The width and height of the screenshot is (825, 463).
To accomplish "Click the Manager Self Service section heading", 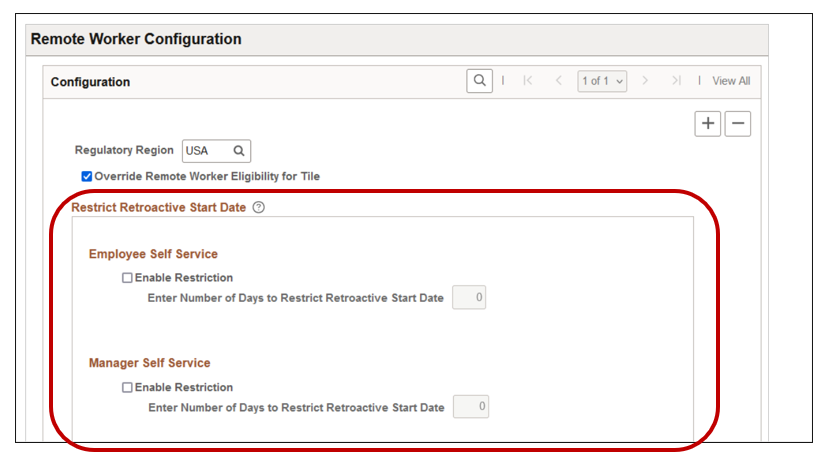I will pyautogui.click(x=149, y=363).
